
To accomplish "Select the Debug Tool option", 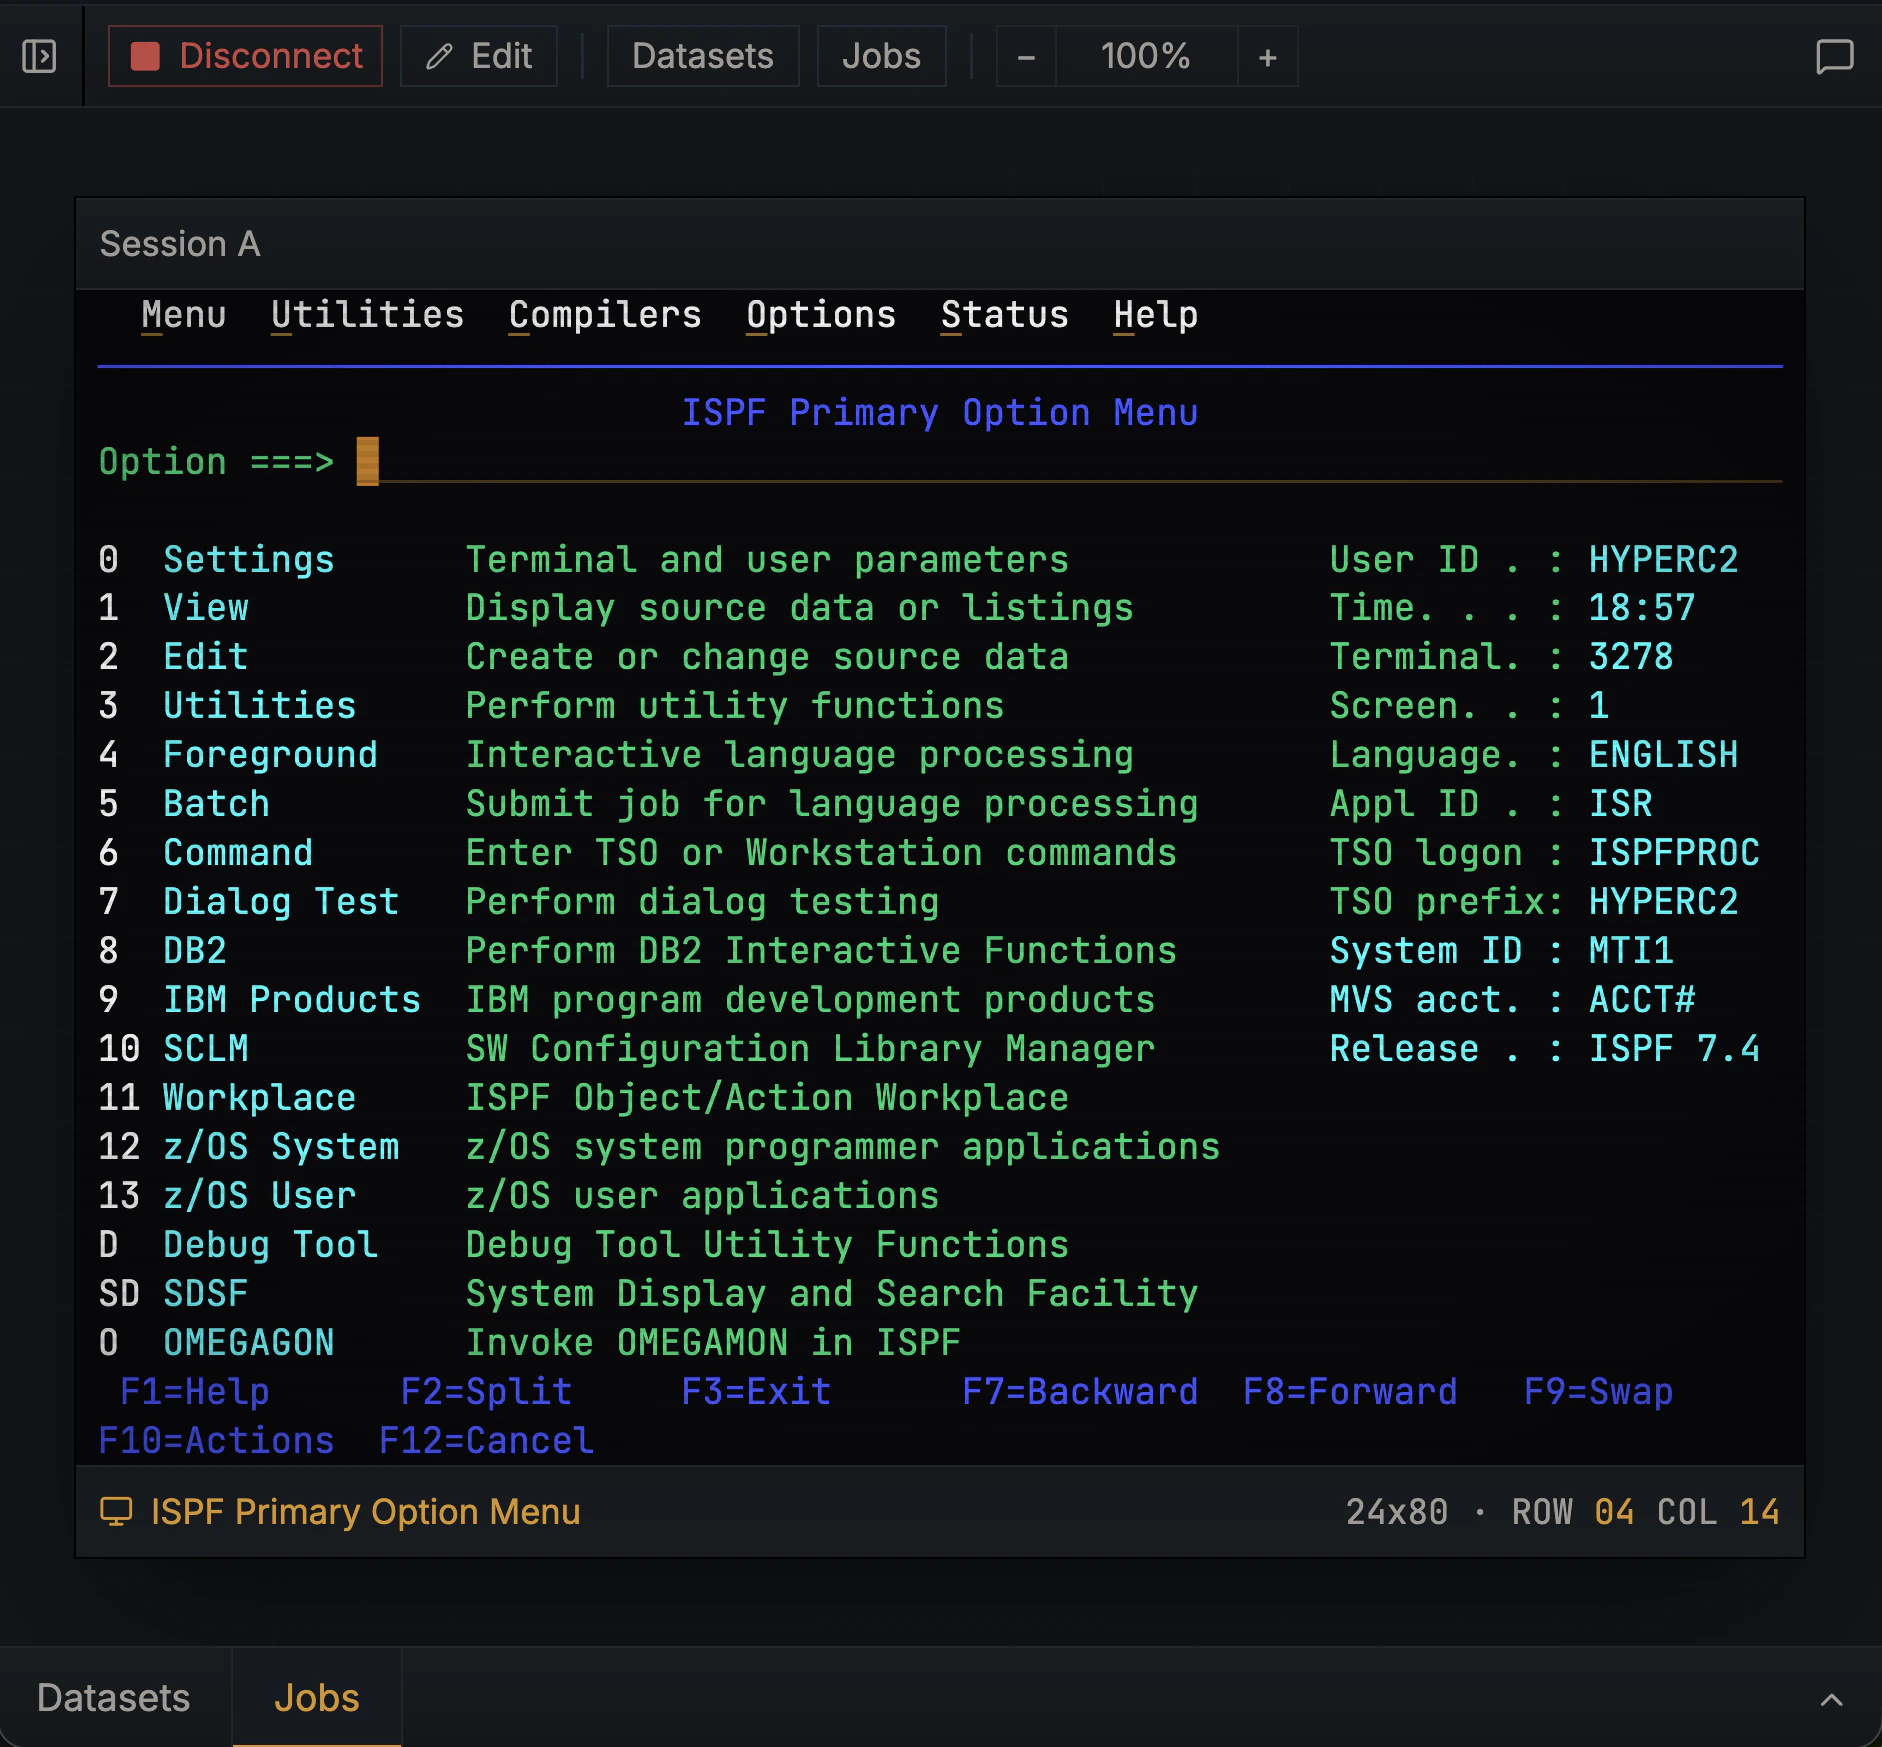I will point(270,1245).
